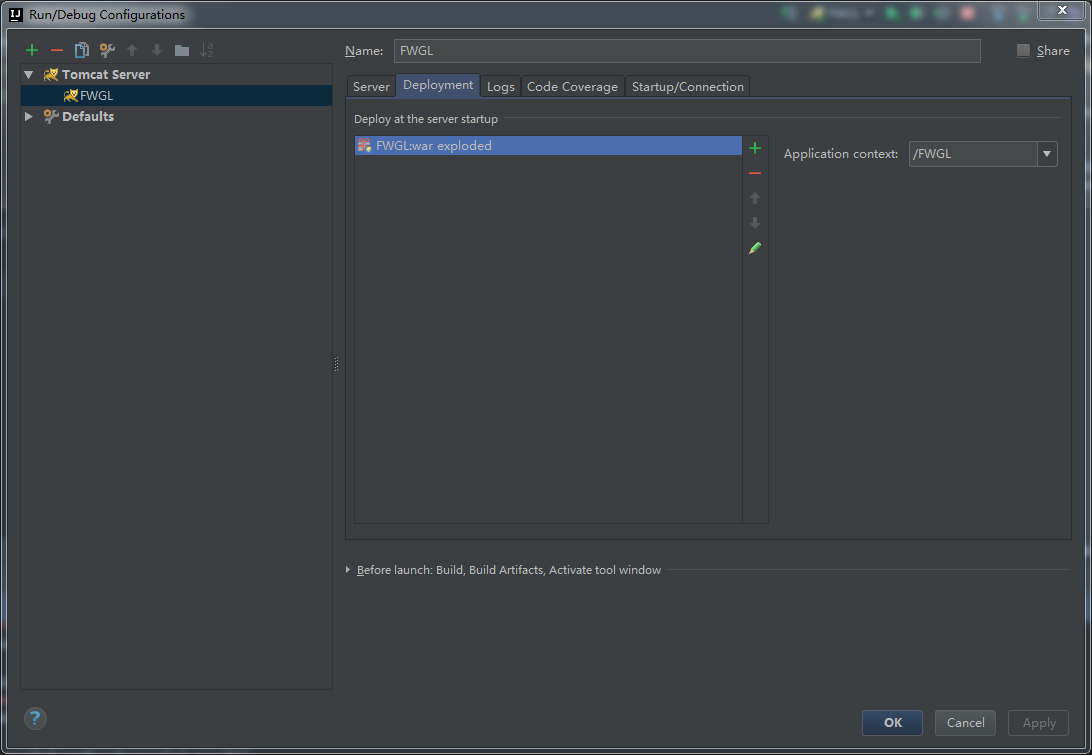This screenshot has height=755, width=1092.
Task: Expand Before launch section
Action: [x=348, y=570]
